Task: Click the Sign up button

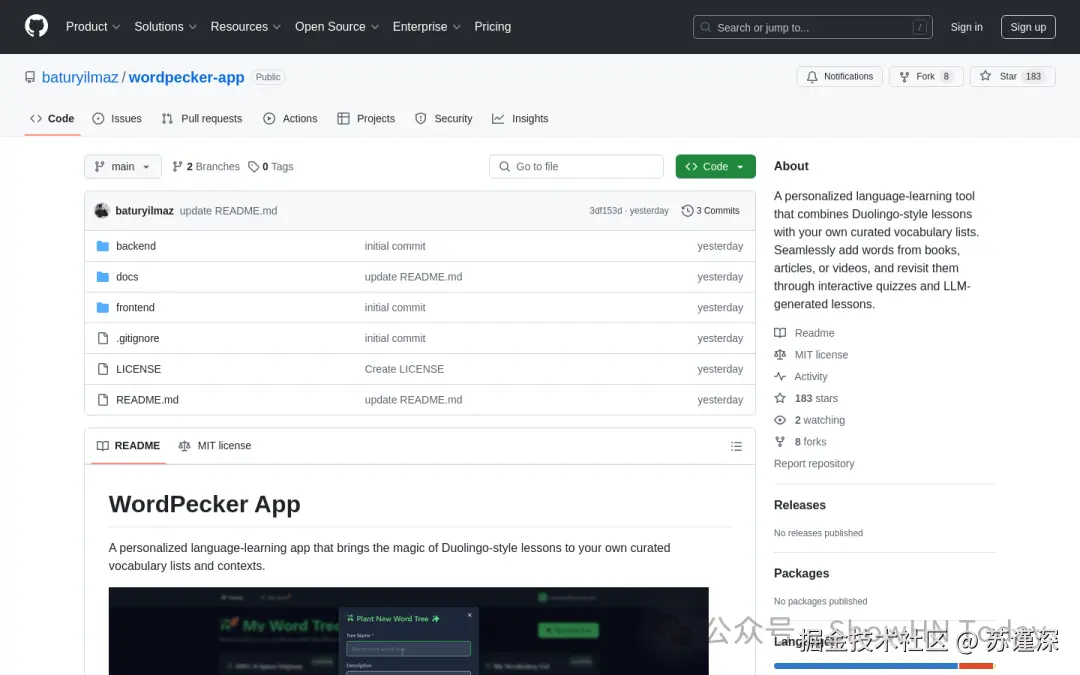Action: point(1028,27)
